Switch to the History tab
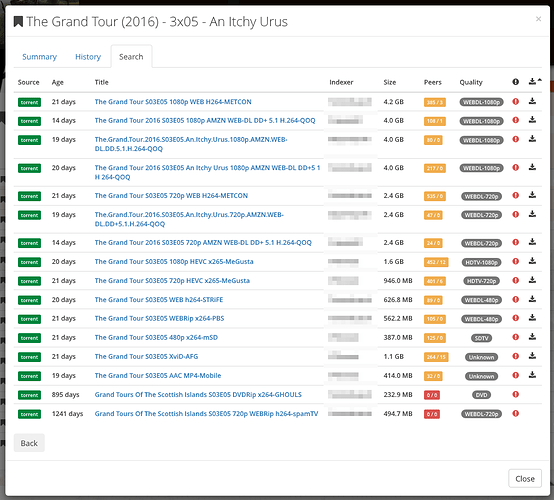Screen dimensions: 554x500 click(88, 57)
